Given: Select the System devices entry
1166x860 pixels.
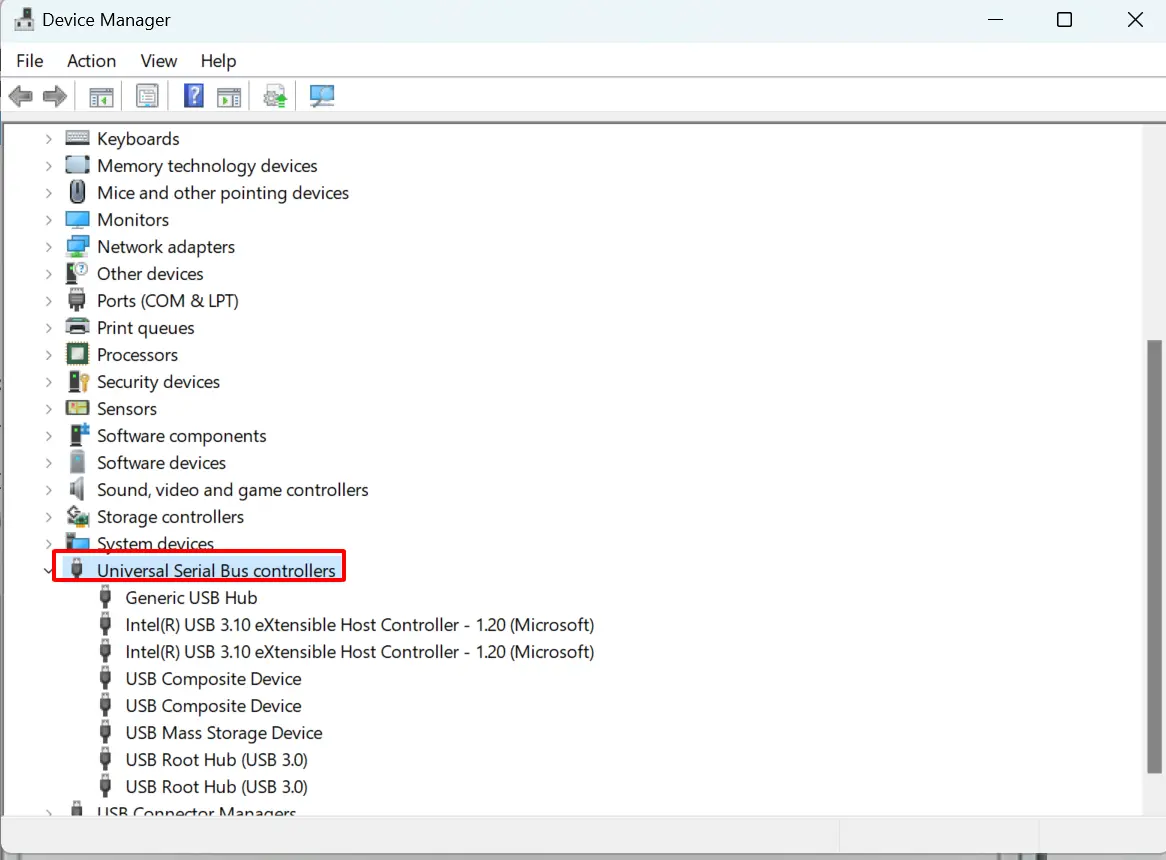Looking at the screenshot, I should 155,543.
